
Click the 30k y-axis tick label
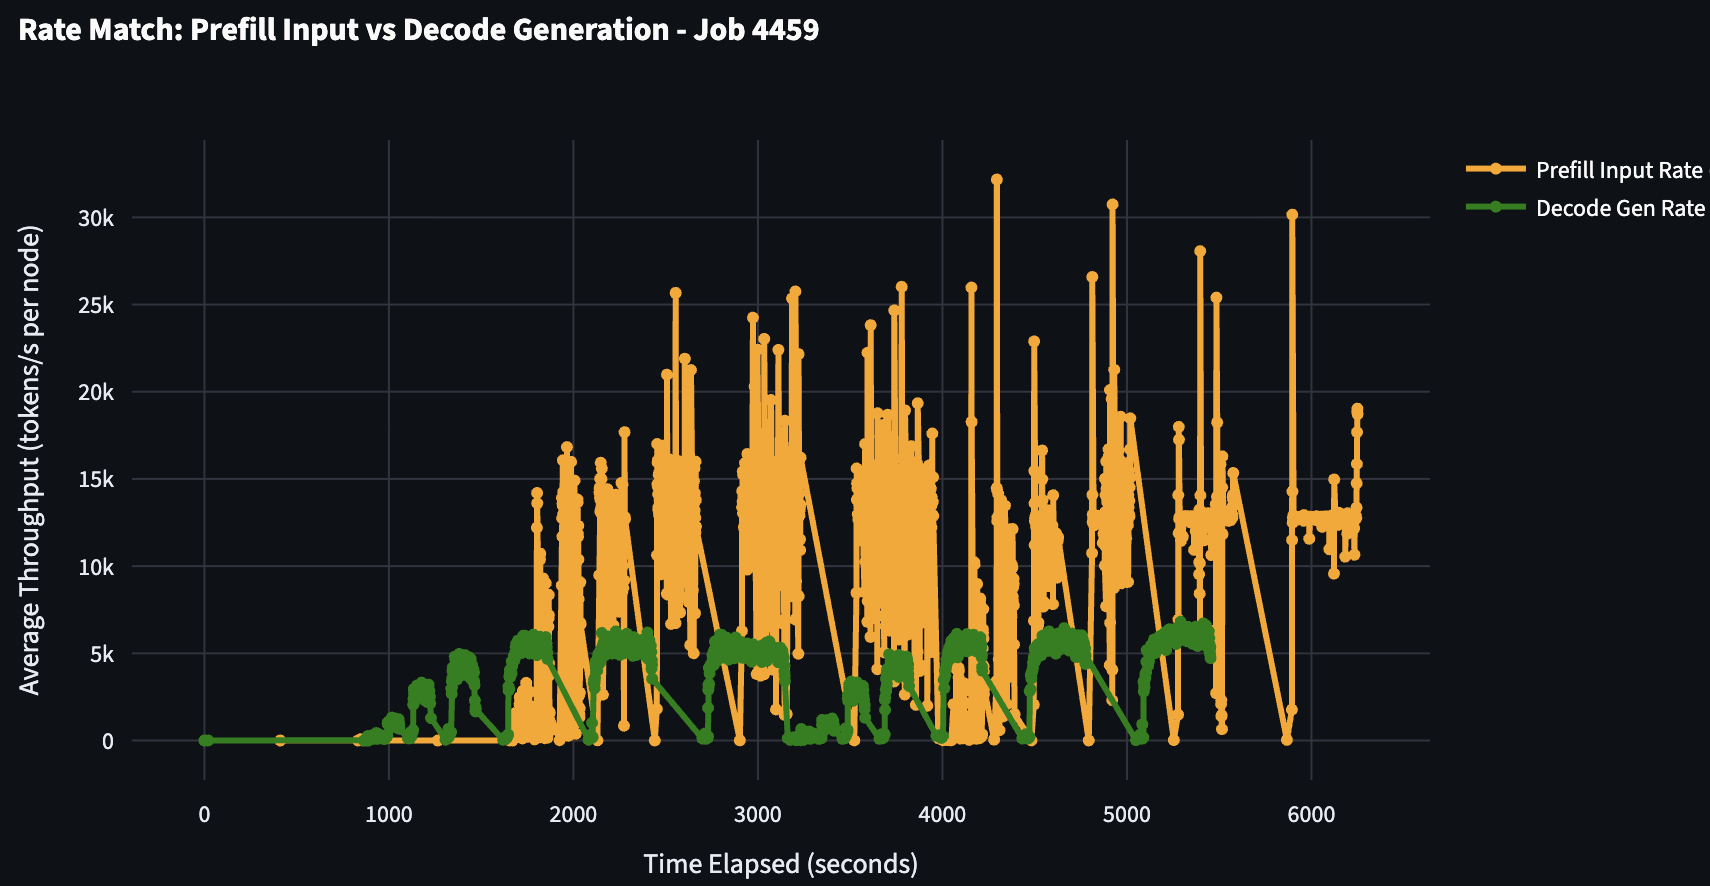(97, 218)
